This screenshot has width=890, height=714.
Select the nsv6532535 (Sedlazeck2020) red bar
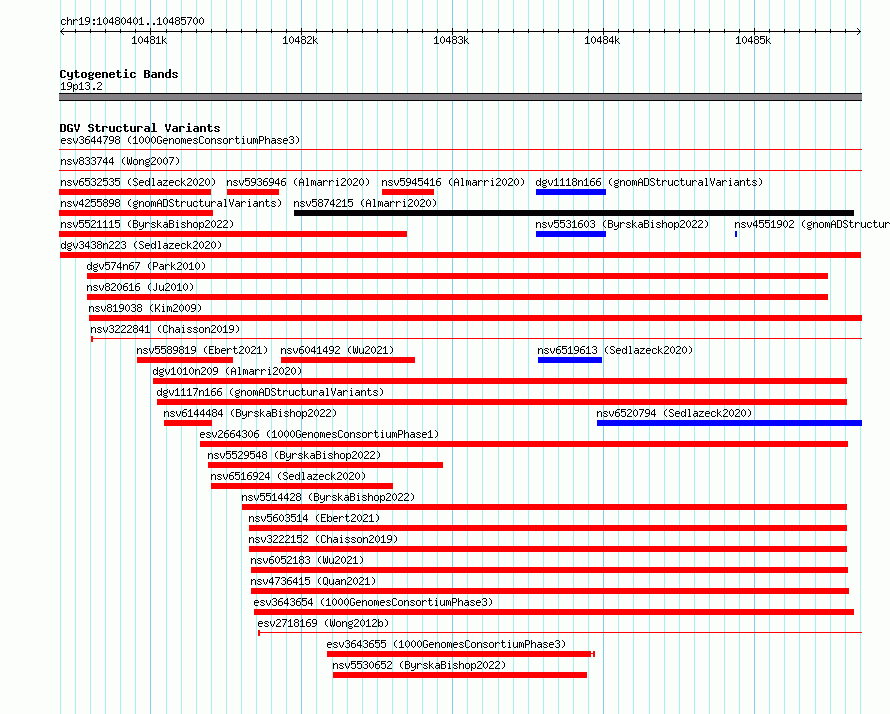[x=135, y=192]
